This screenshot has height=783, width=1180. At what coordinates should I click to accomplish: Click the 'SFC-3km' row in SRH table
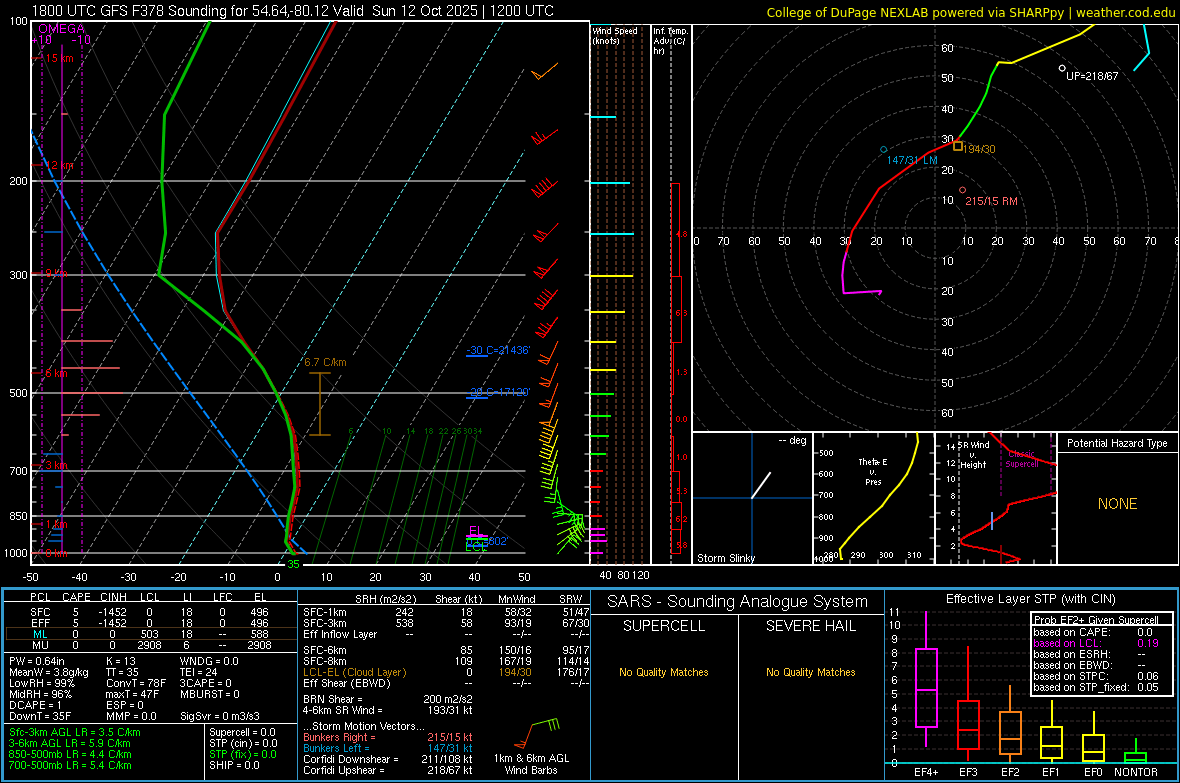[446, 623]
